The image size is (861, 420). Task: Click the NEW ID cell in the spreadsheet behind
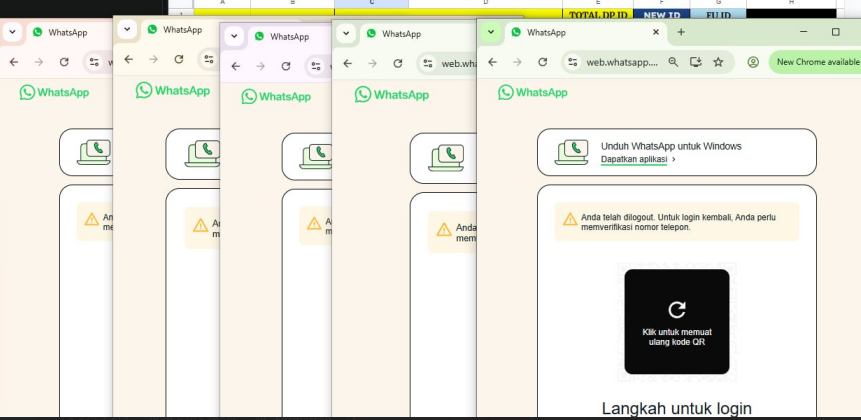[x=662, y=15]
